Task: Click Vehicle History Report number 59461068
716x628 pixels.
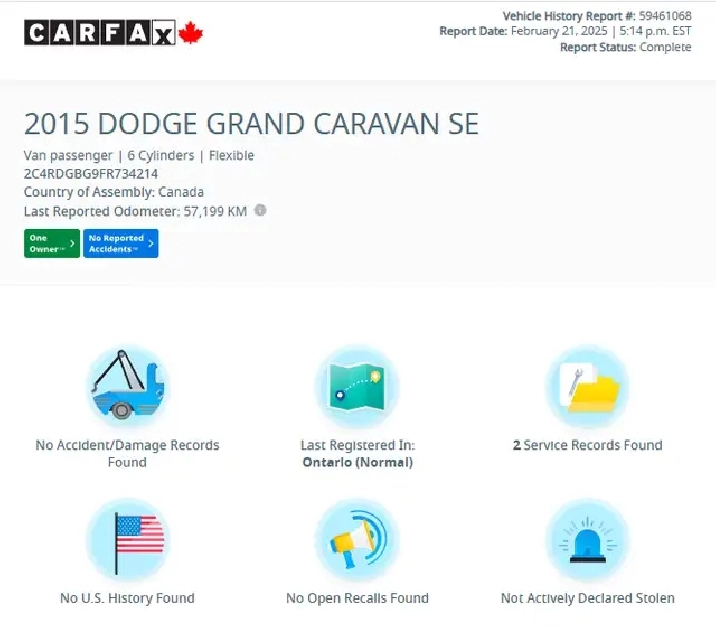Action: (x=665, y=16)
